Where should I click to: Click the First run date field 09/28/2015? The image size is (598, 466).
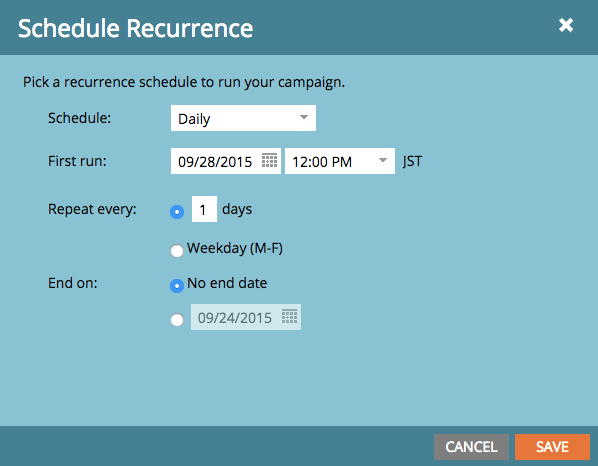226,161
